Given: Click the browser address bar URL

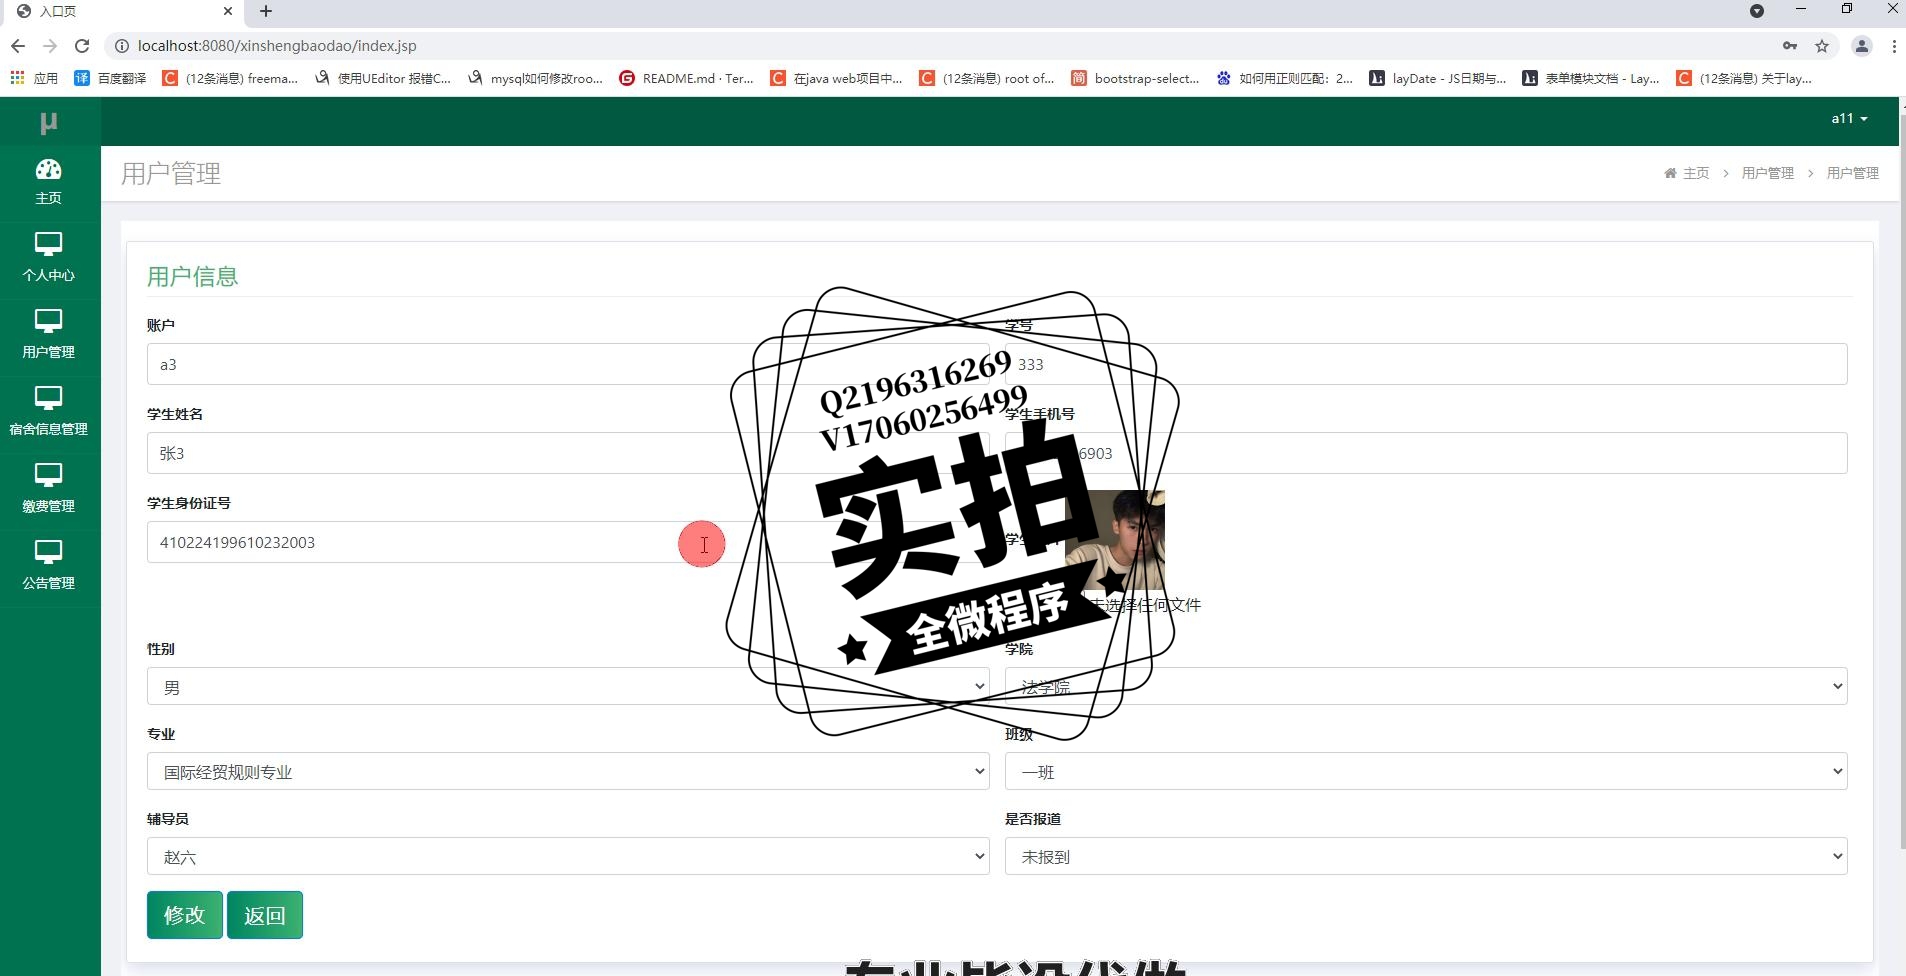Looking at the screenshot, I should point(277,46).
